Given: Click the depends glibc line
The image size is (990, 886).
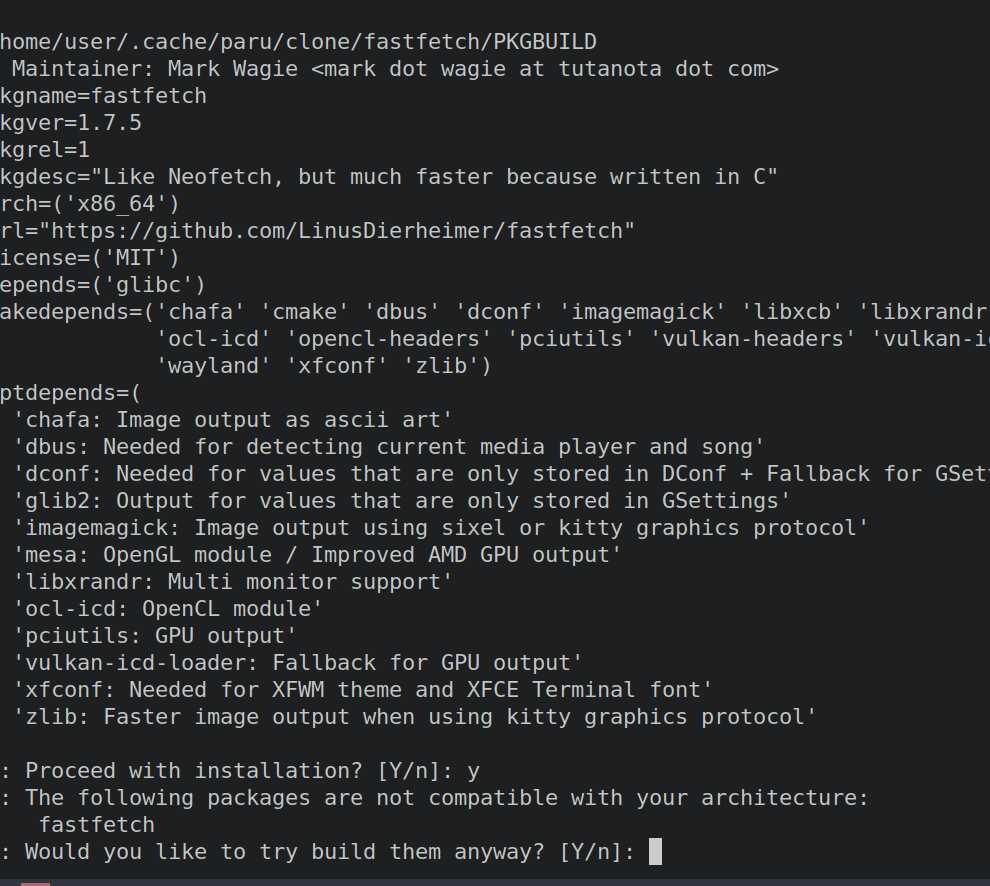Looking at the screenshot, I should [103, 285].
